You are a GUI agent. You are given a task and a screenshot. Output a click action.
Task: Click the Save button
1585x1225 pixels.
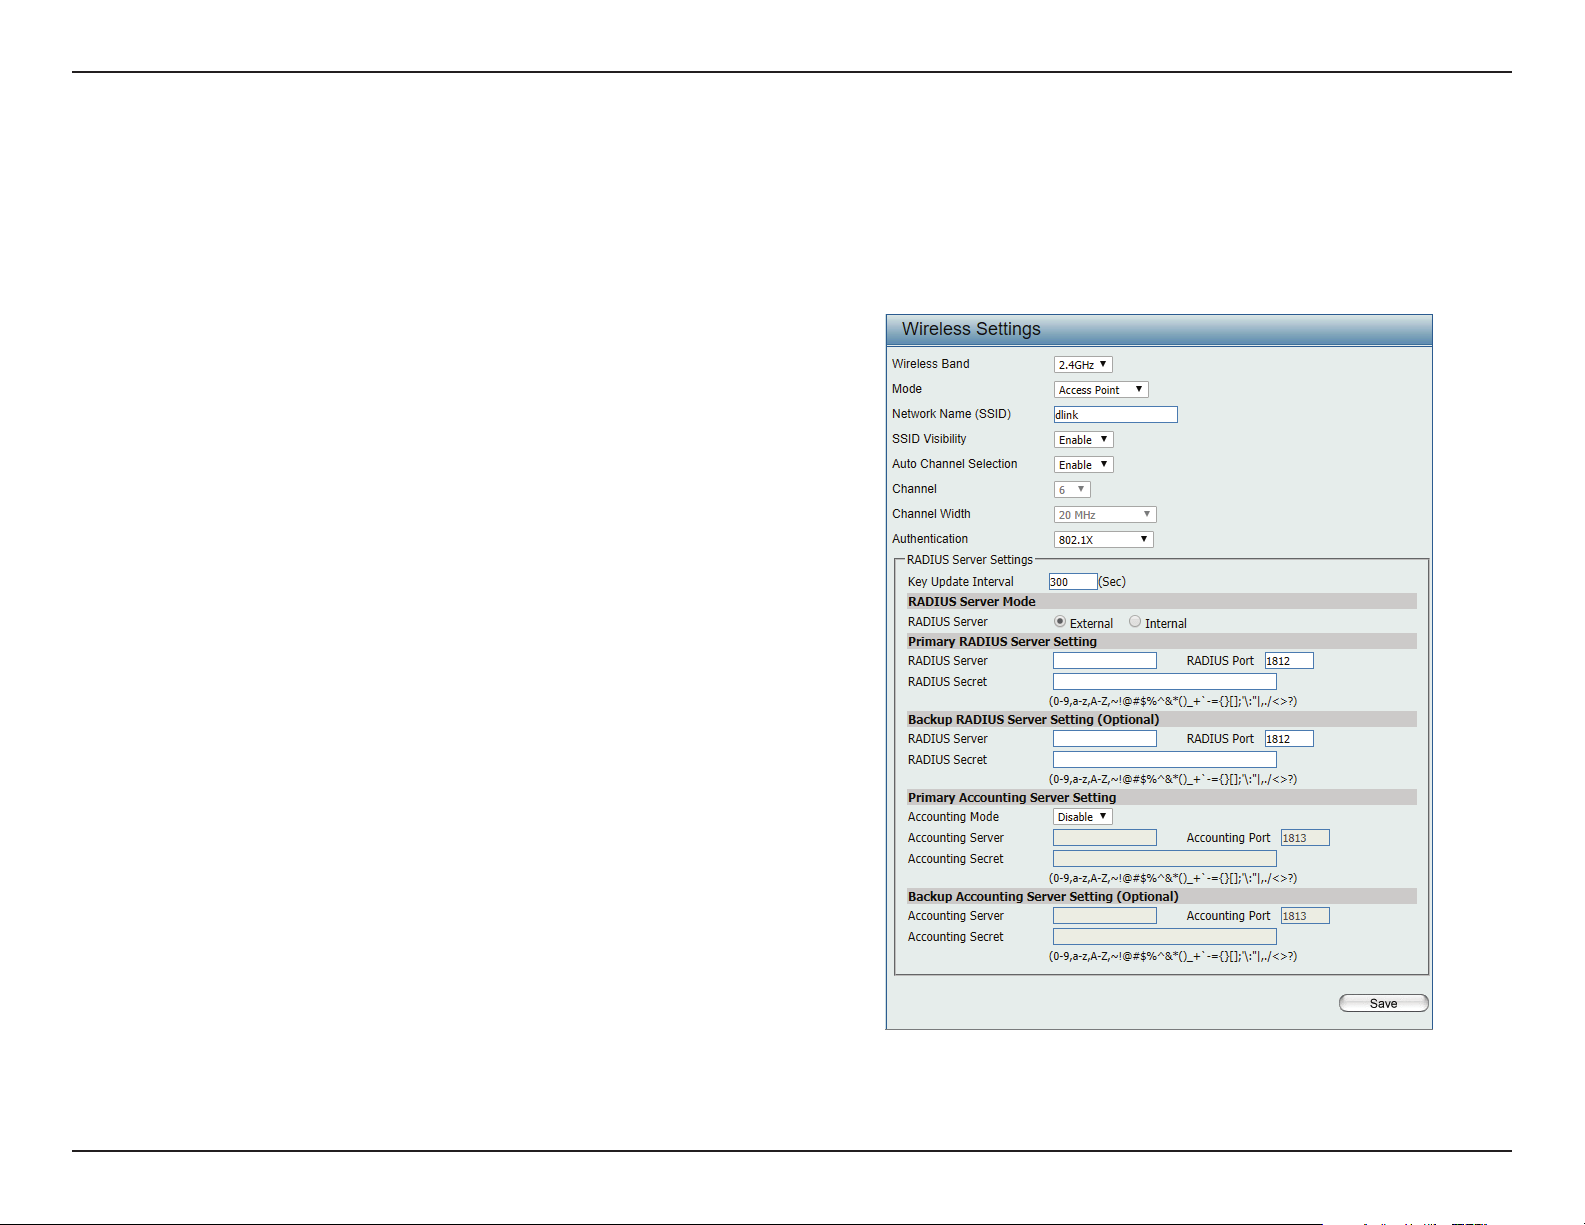1384,1003
